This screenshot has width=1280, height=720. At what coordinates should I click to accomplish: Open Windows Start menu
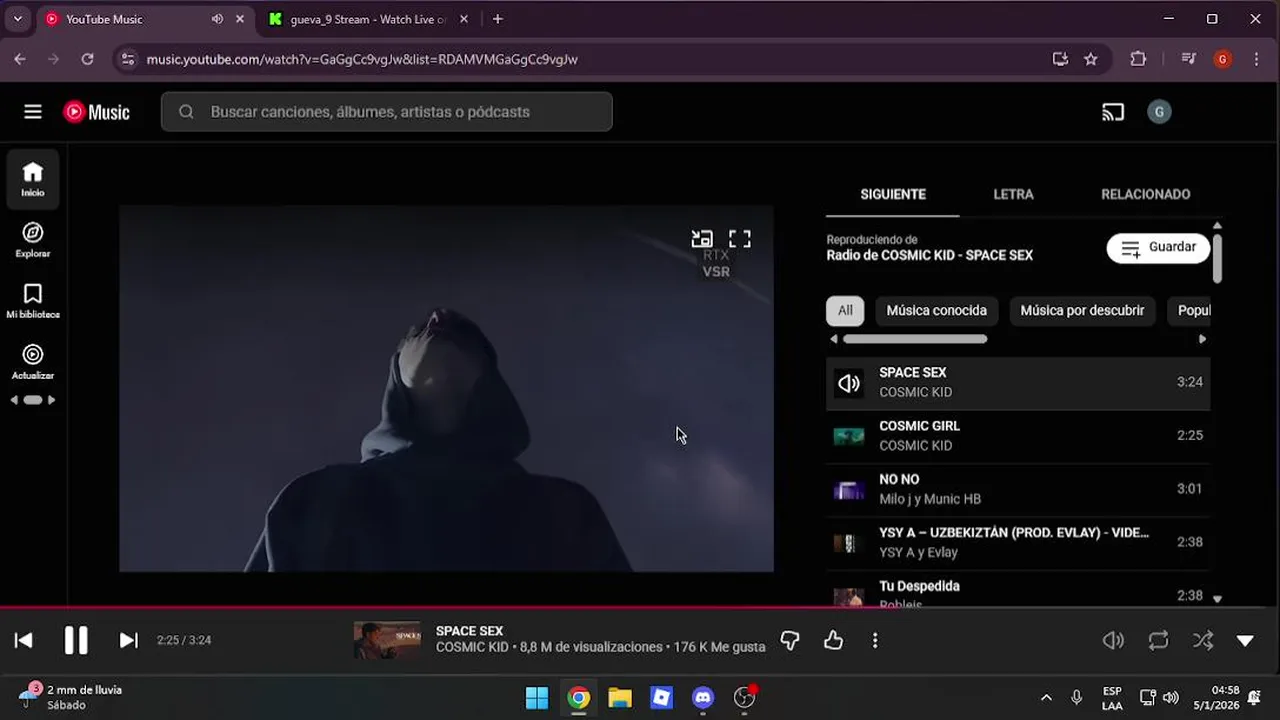[537, 698]
